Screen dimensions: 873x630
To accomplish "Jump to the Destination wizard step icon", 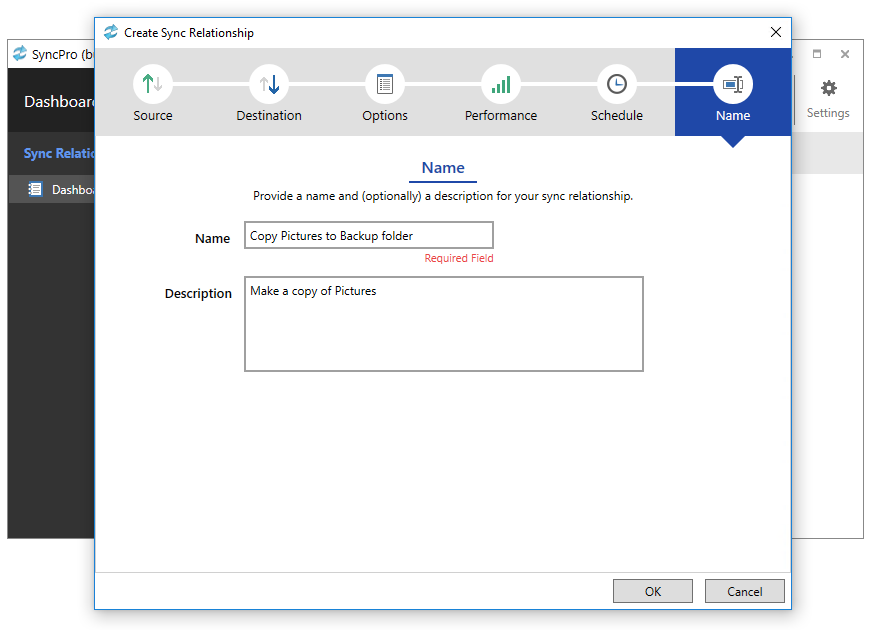I will (x=269, y=85).
